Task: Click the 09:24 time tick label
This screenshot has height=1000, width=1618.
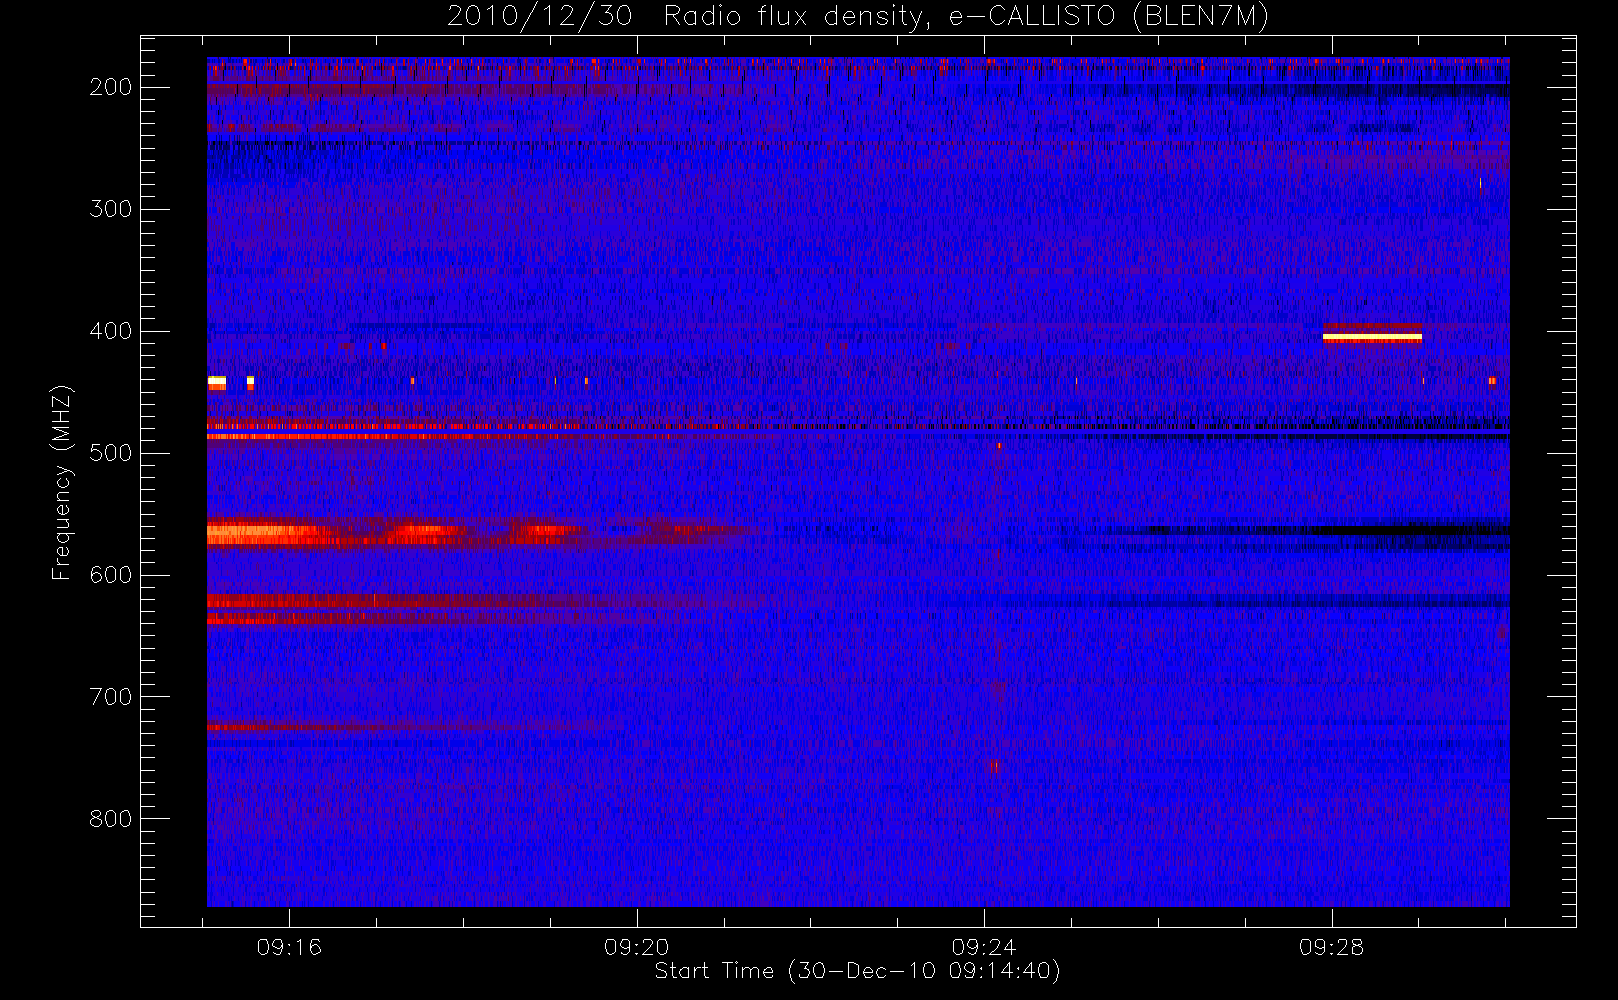Action: (x=984, y=947)
